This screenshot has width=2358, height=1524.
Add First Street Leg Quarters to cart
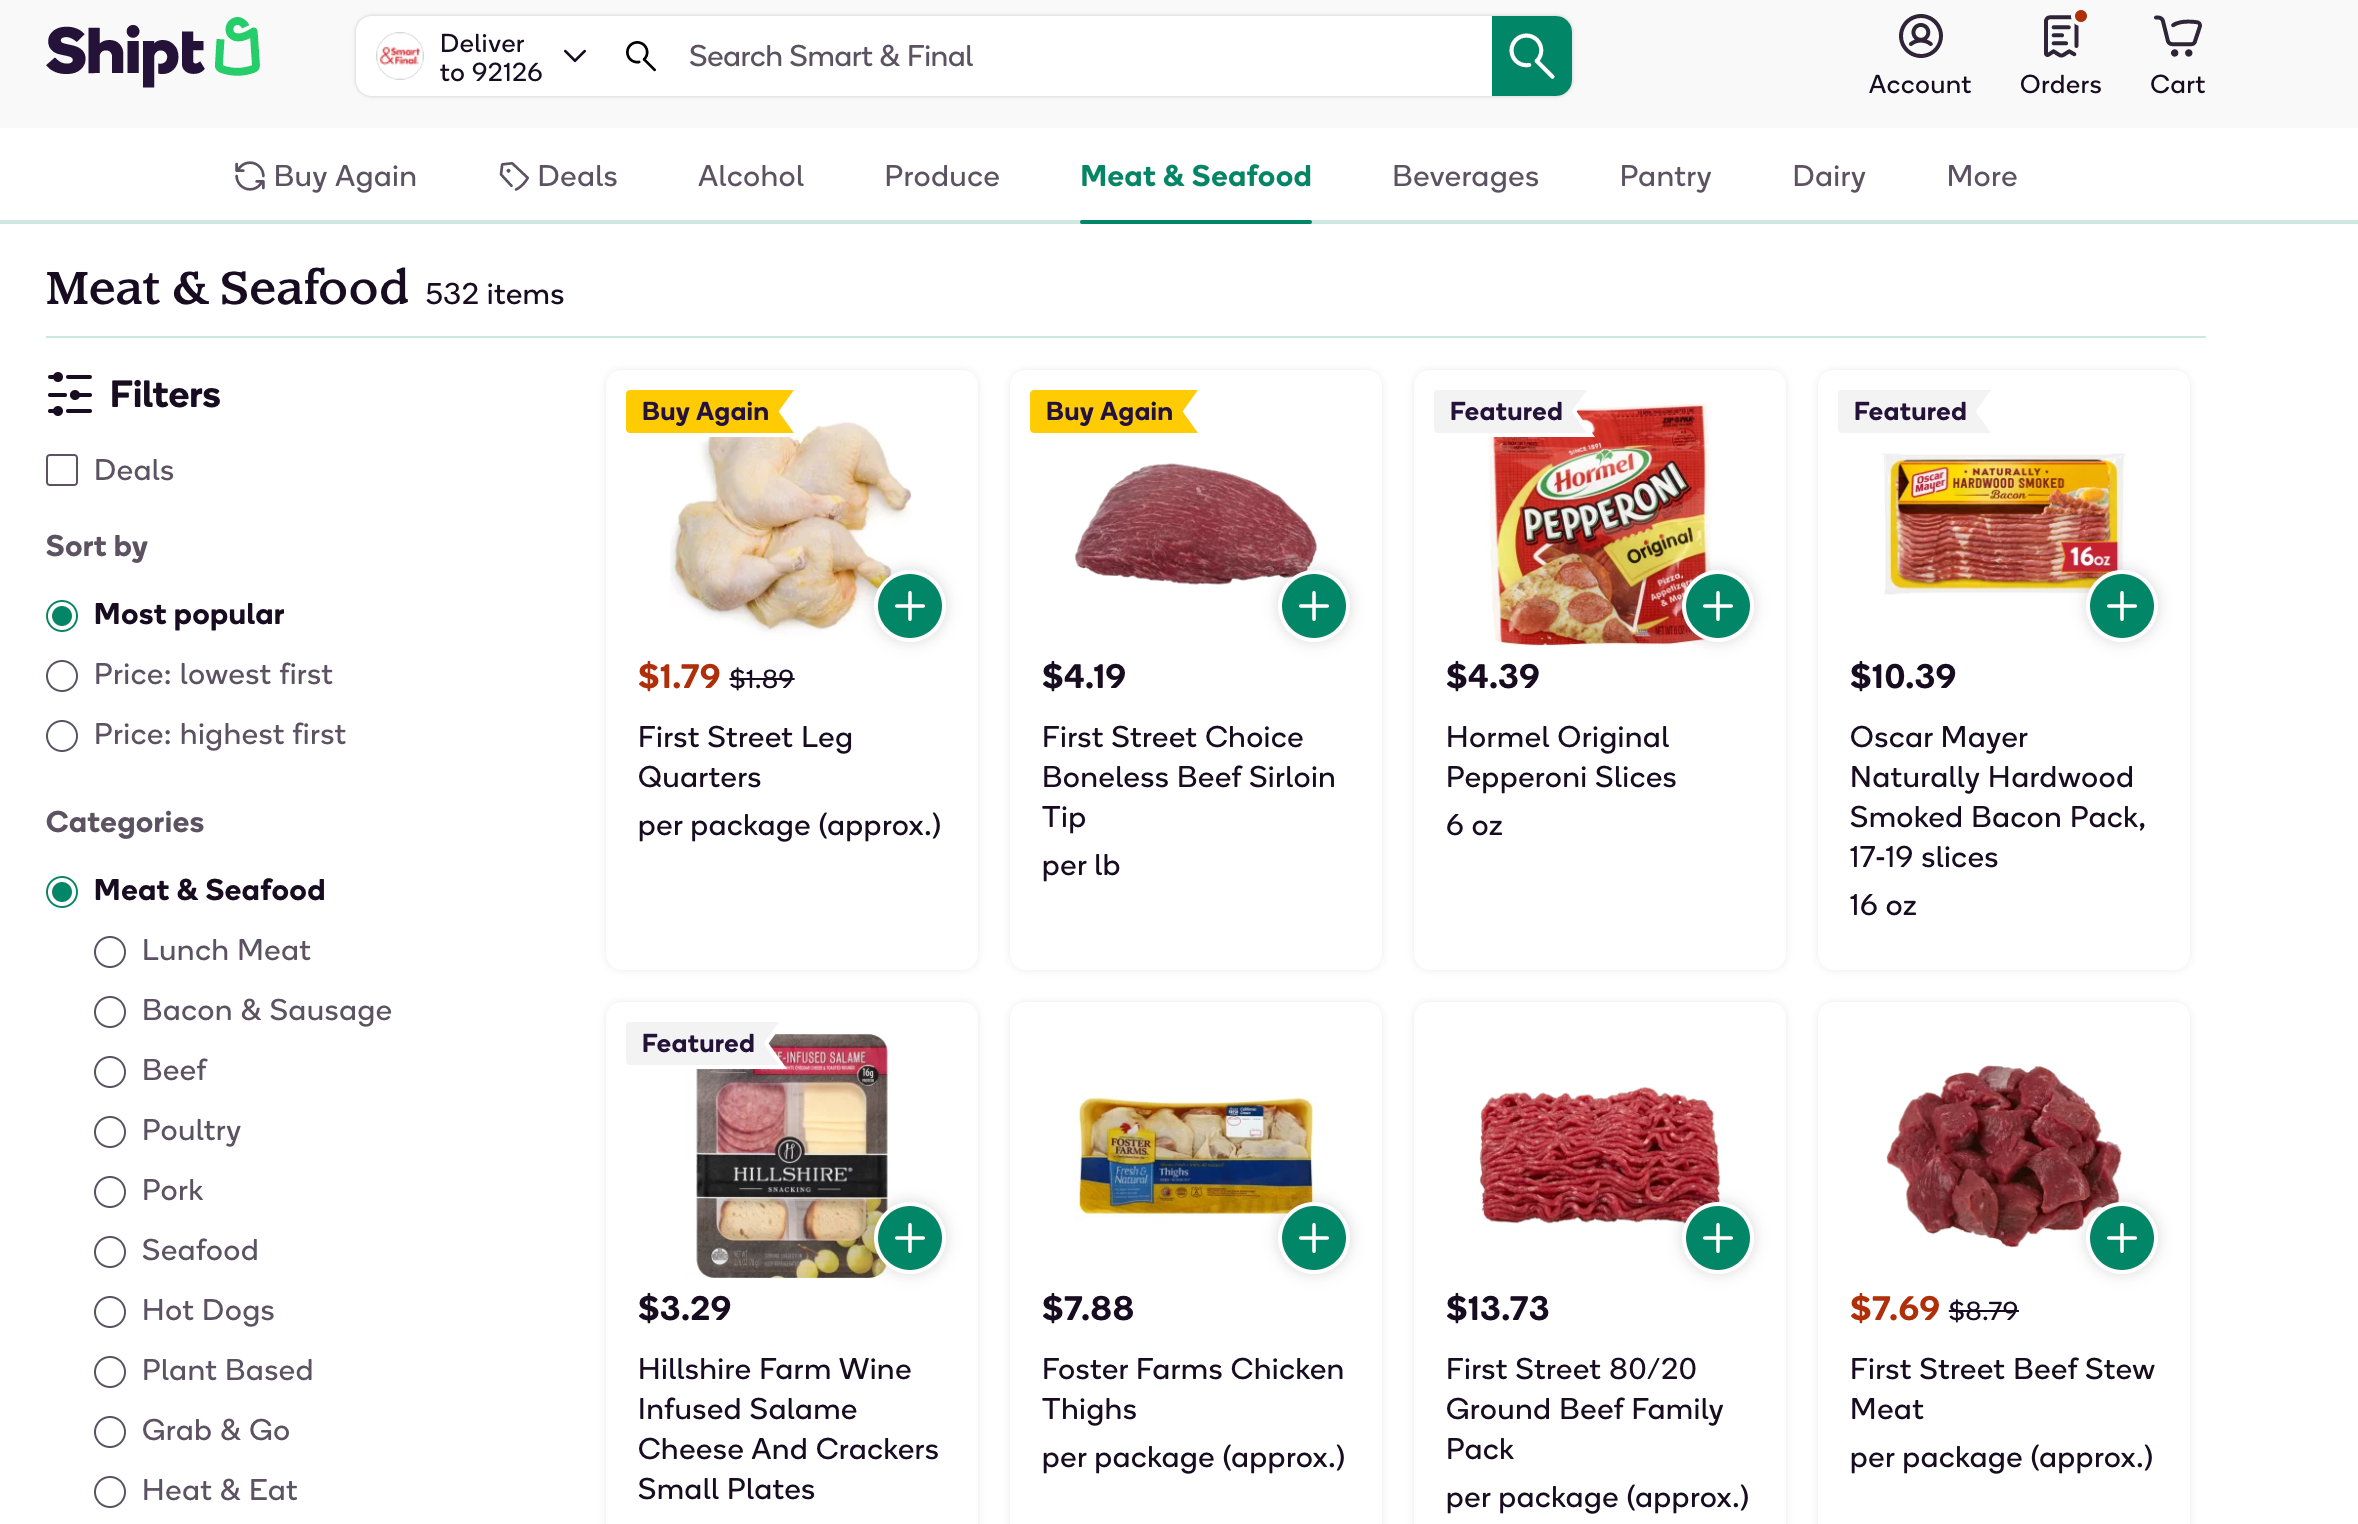909,606
